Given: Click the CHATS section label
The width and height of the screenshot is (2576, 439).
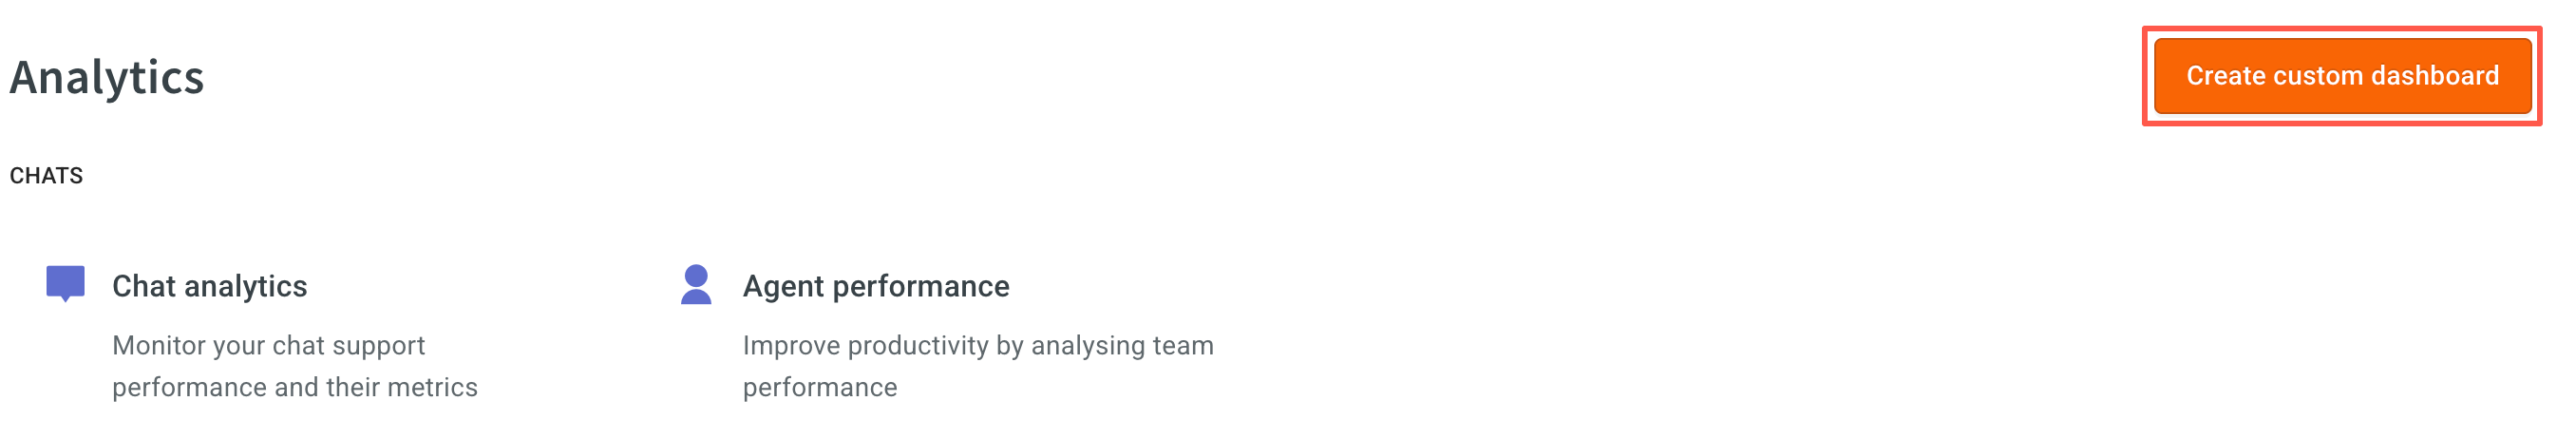Looking at the screenshot, I should (x=46, y=176).
